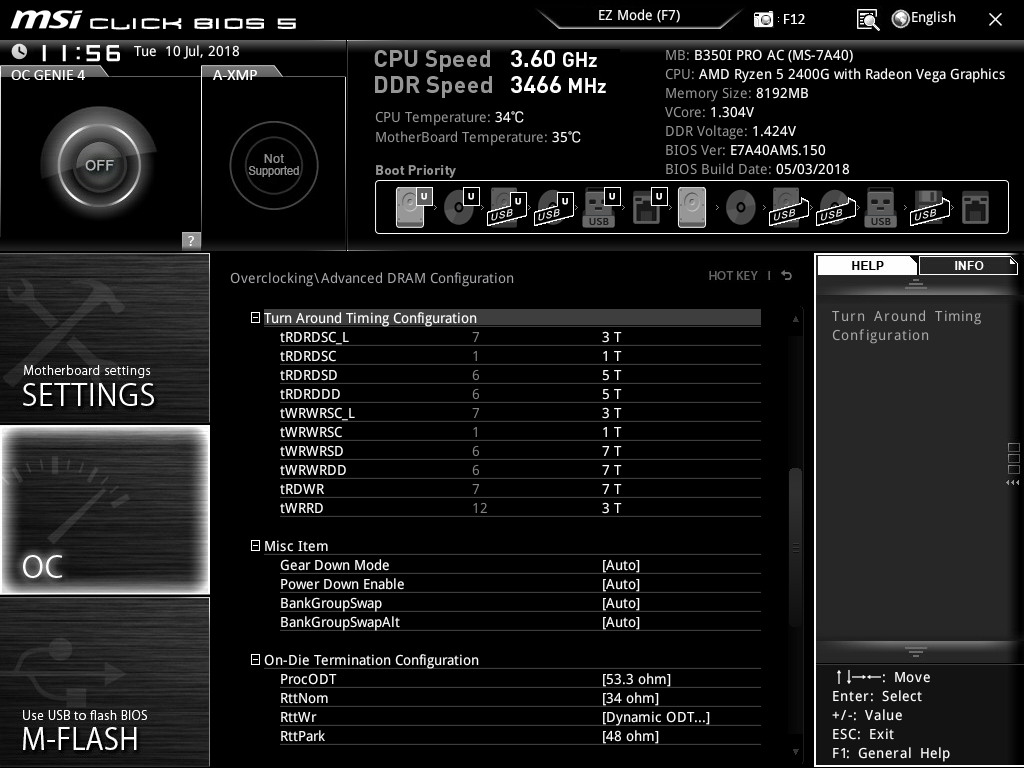Collapse the Misc Item section
The image size is (1024, 768).
(x=255, y=545)
